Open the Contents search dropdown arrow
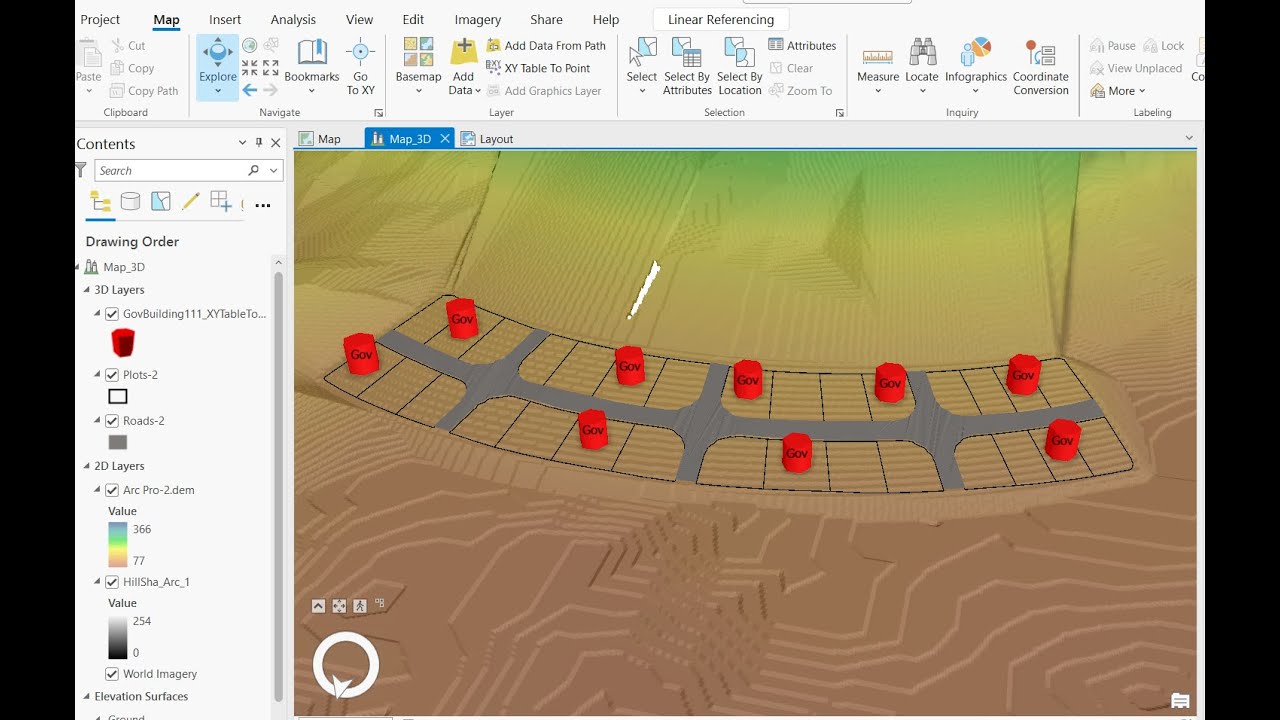Image resolution: width=1280 pixels, height=720 pixels. 273,171
